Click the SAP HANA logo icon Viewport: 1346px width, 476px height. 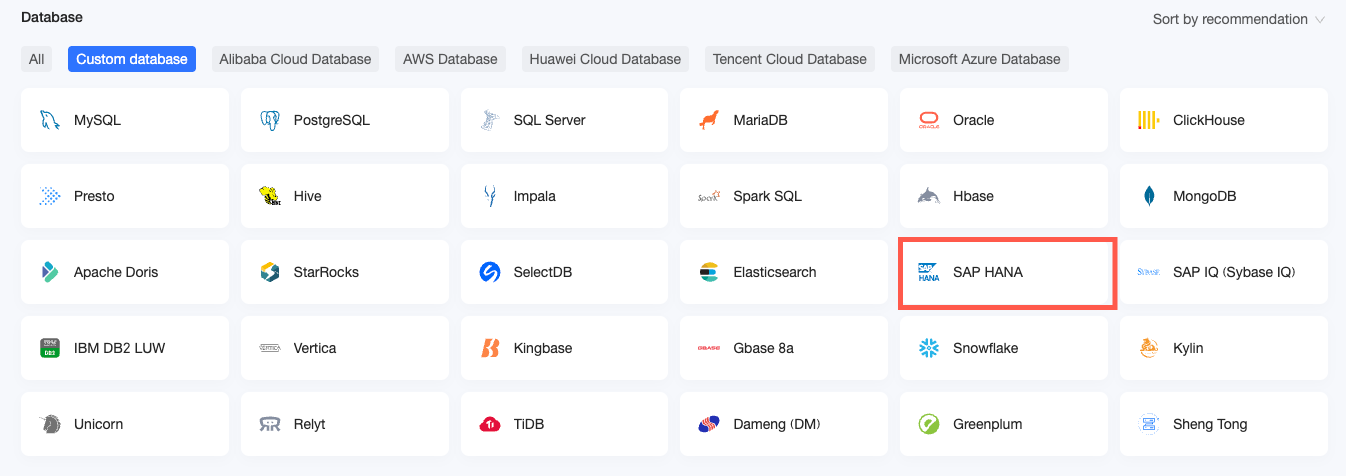929,272
